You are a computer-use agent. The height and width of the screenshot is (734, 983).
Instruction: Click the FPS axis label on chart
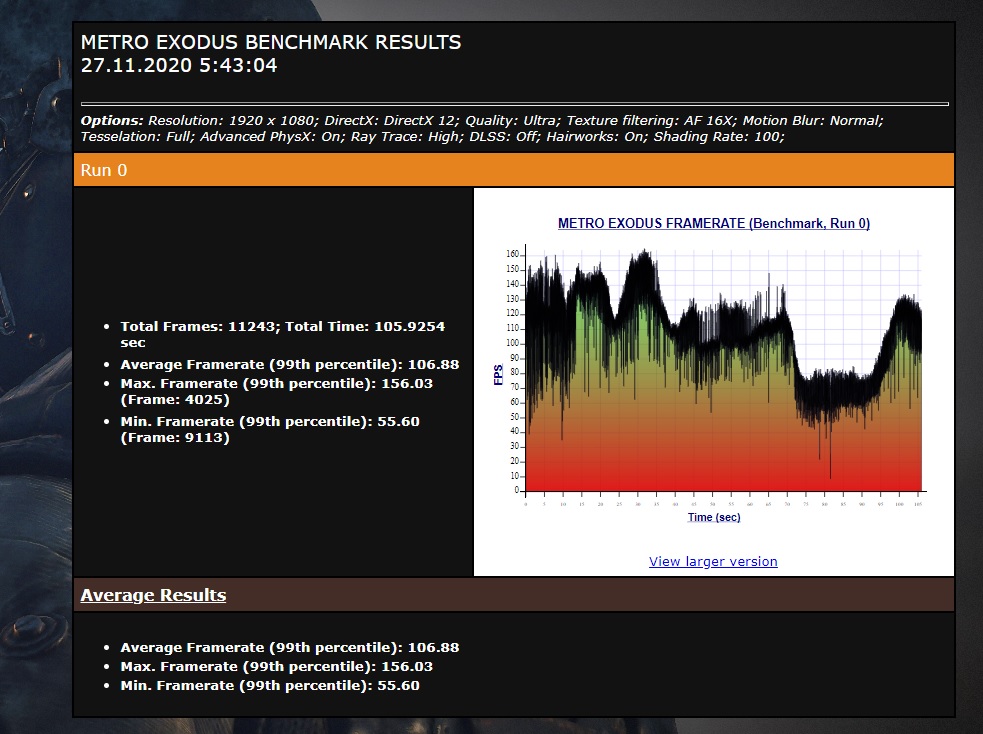[498, 375]
